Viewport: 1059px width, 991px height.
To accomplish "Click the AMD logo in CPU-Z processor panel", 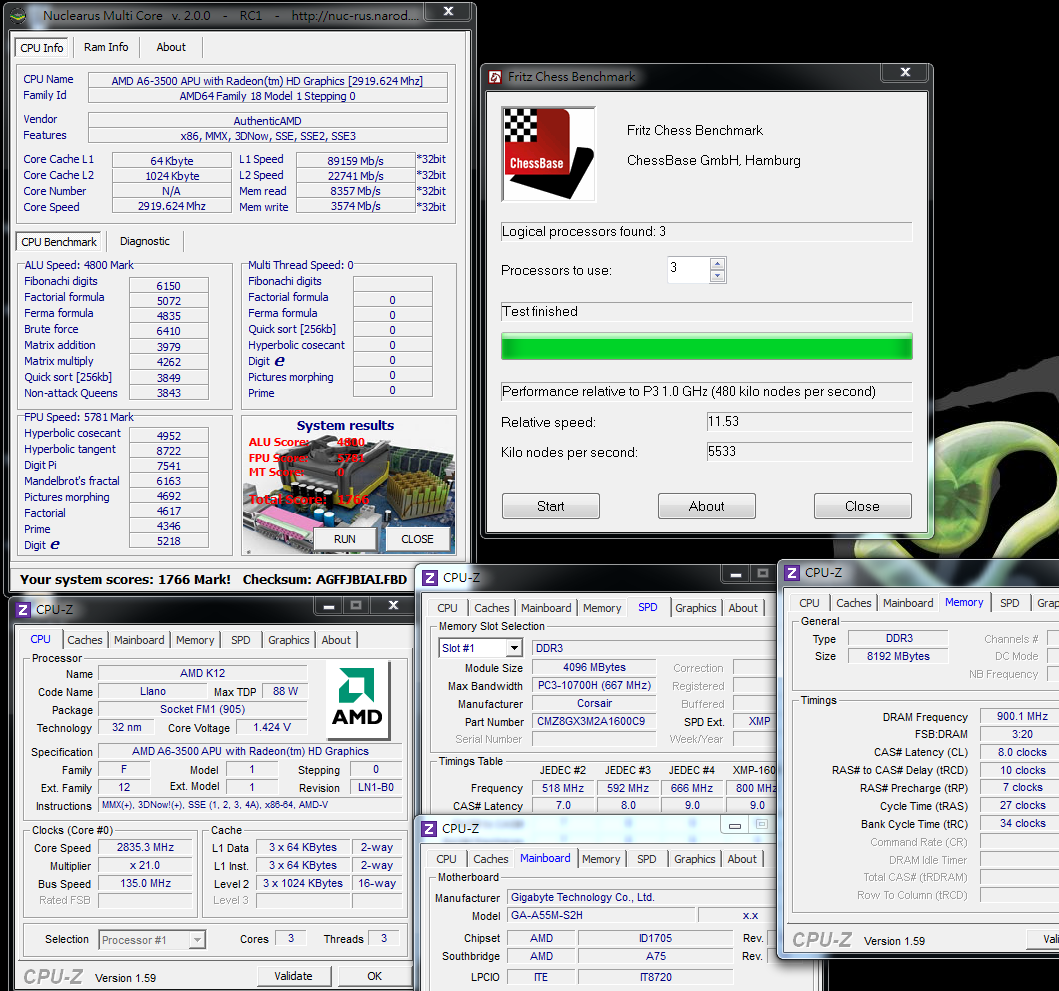I will click(357, 699).
